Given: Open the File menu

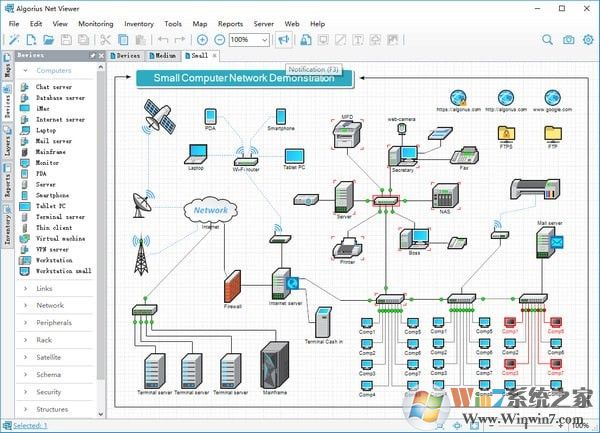Looking at the screenshot, I should [x=14, y=24].
